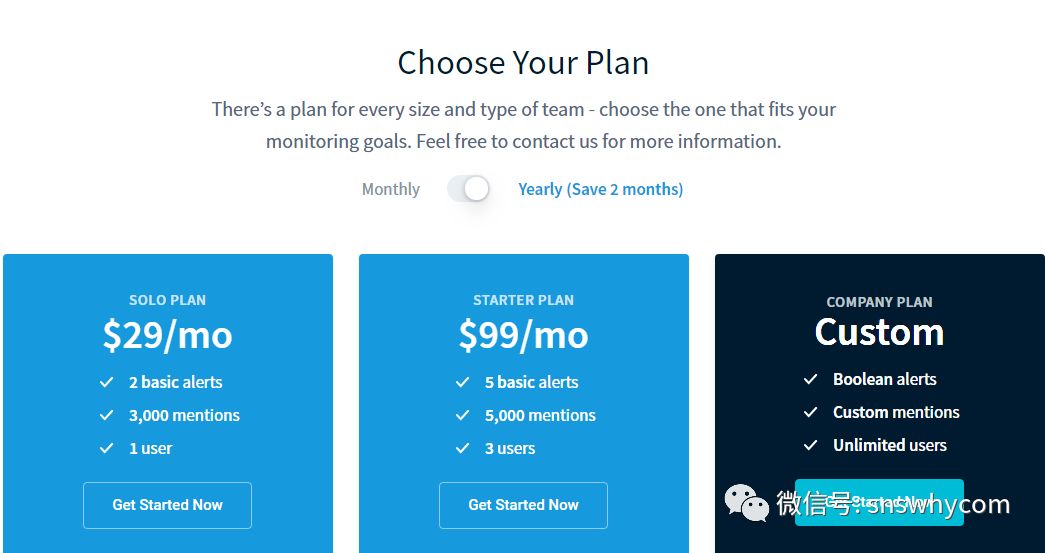The width and height of the screenshot is (1045, 553).
Task: Click the $29/mo Solo Plan price
Action: 167,336
